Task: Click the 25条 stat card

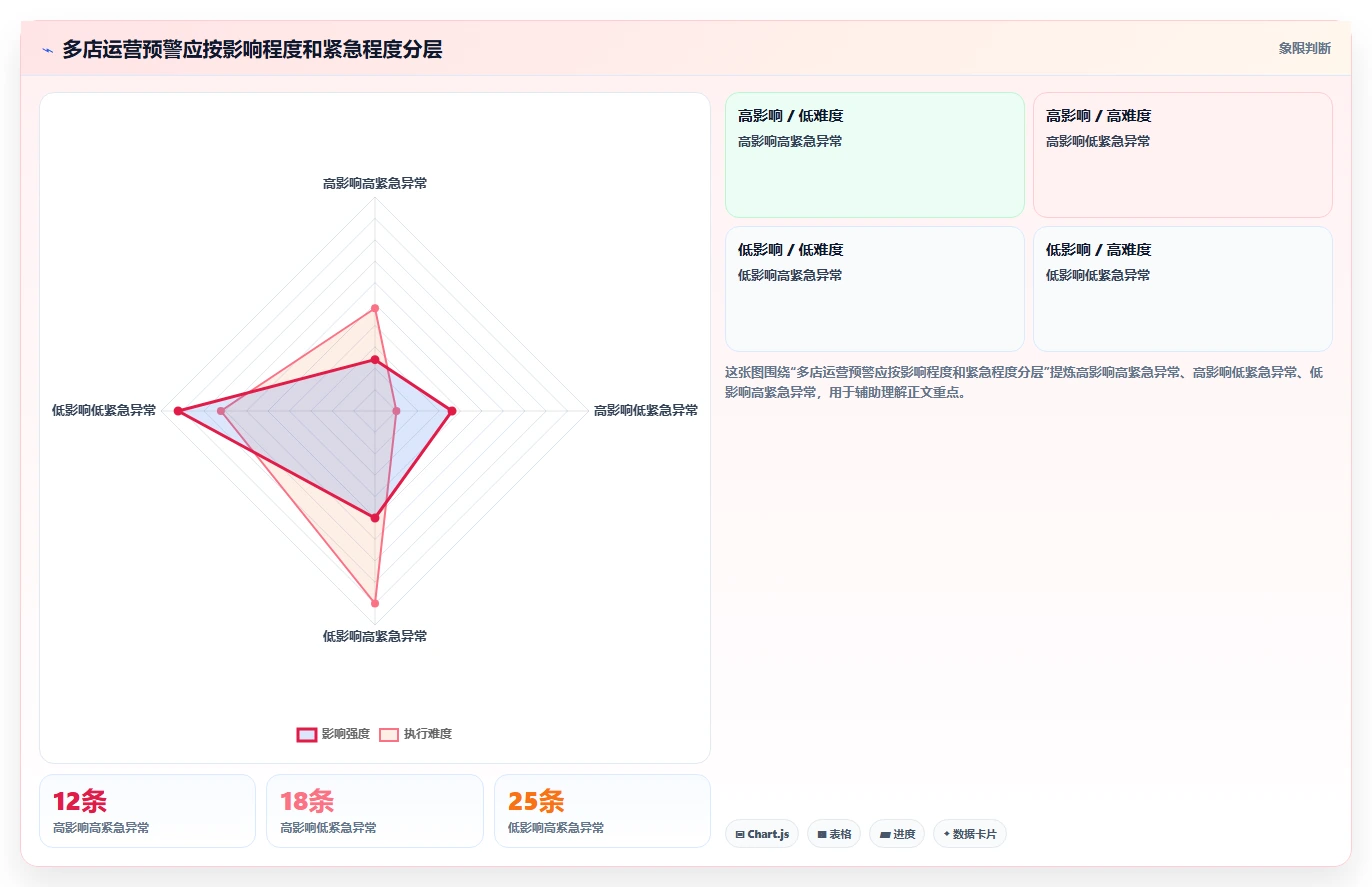Action: (x=602, y=811)
